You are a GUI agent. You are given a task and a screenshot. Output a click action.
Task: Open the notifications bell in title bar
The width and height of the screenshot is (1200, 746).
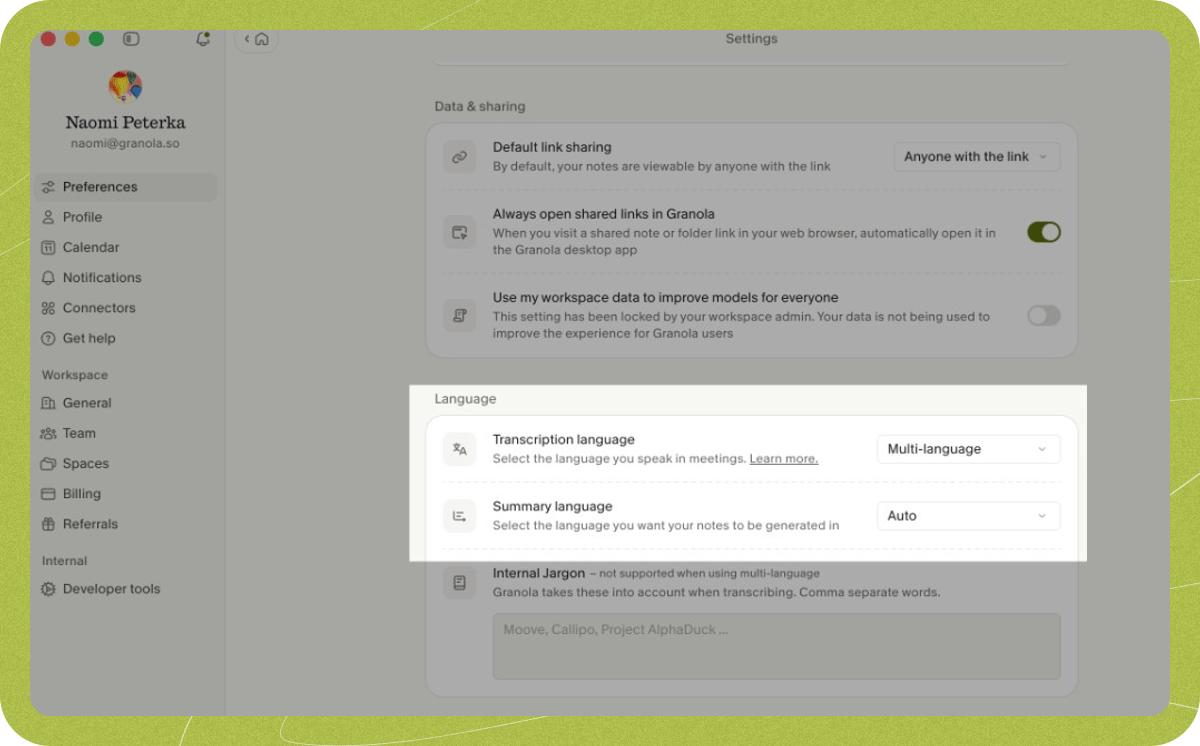pos(203,39)
